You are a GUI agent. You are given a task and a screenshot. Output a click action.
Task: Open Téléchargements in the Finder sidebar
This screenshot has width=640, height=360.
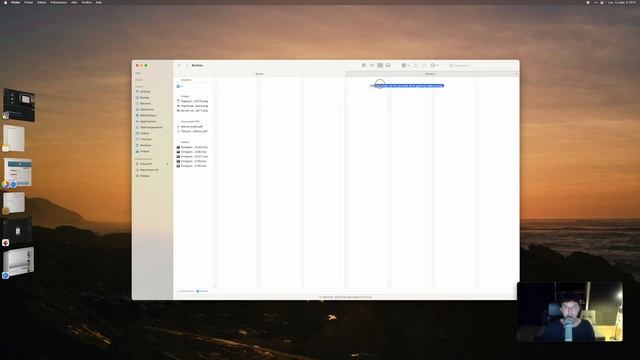(x=151, y=127)
